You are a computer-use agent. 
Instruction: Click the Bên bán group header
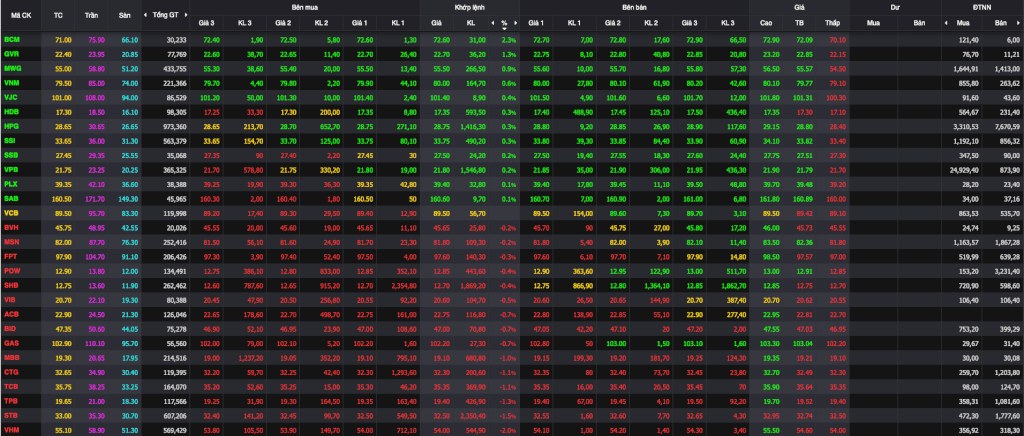[633, 7]
